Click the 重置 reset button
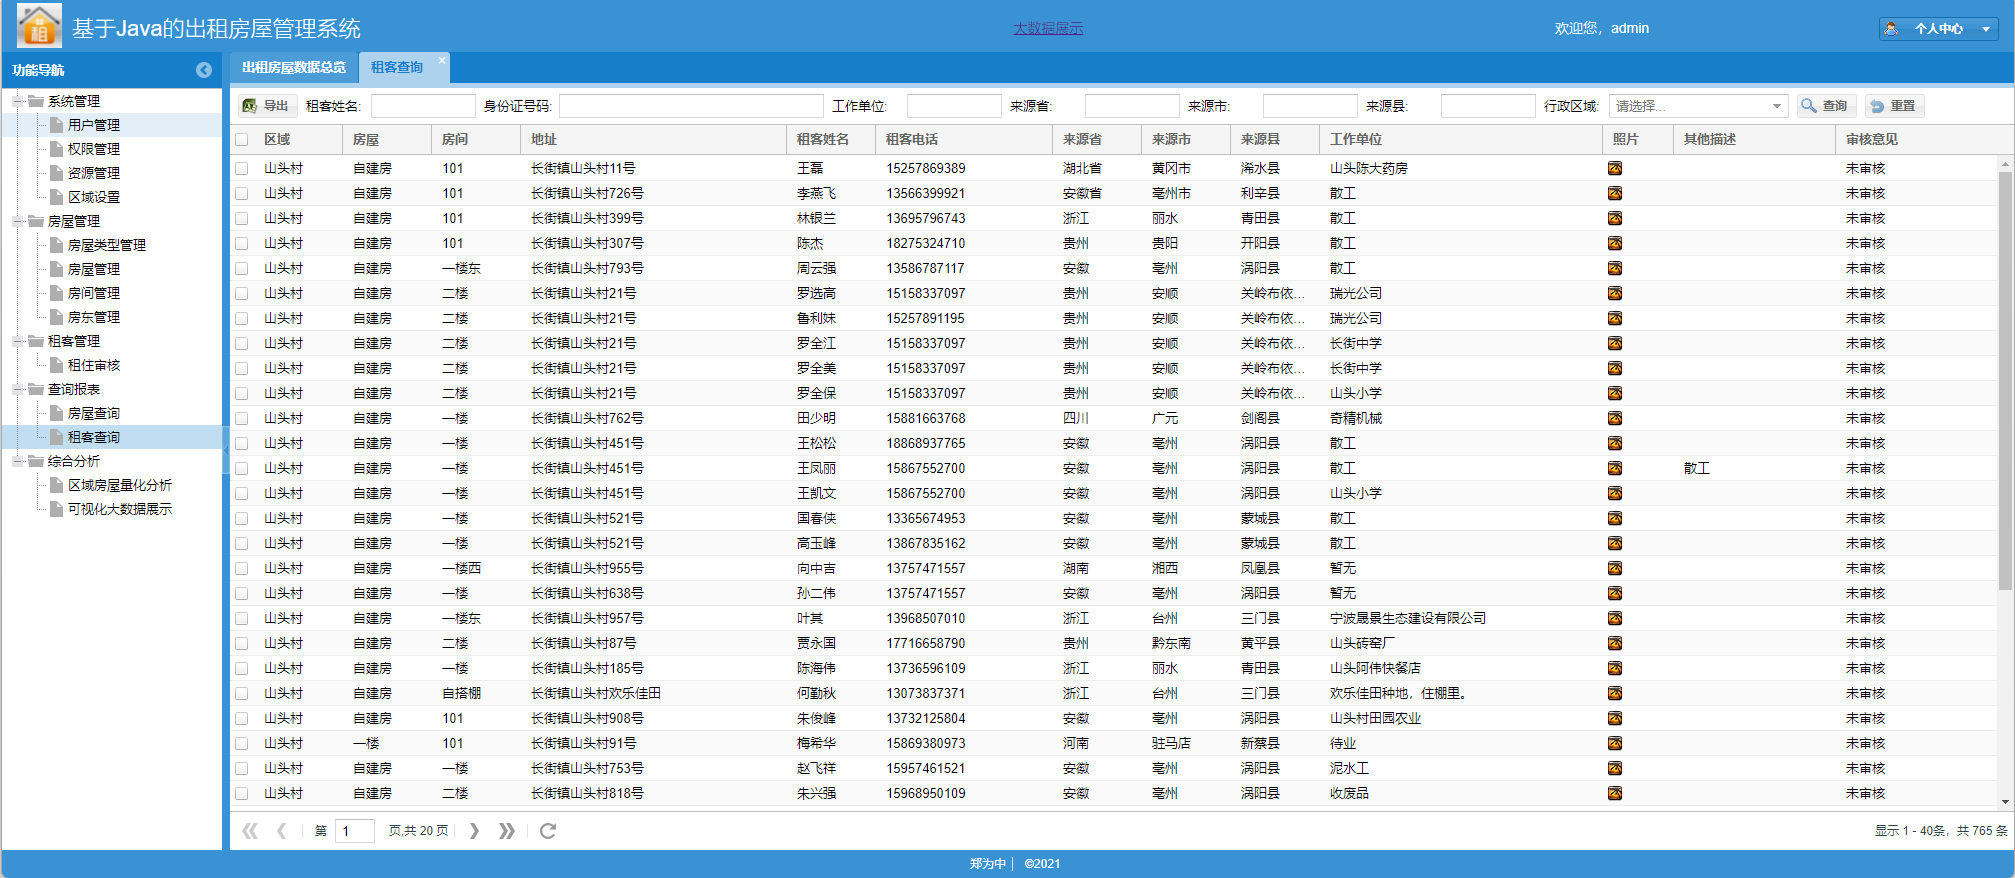 click(x=1894, y=106)
